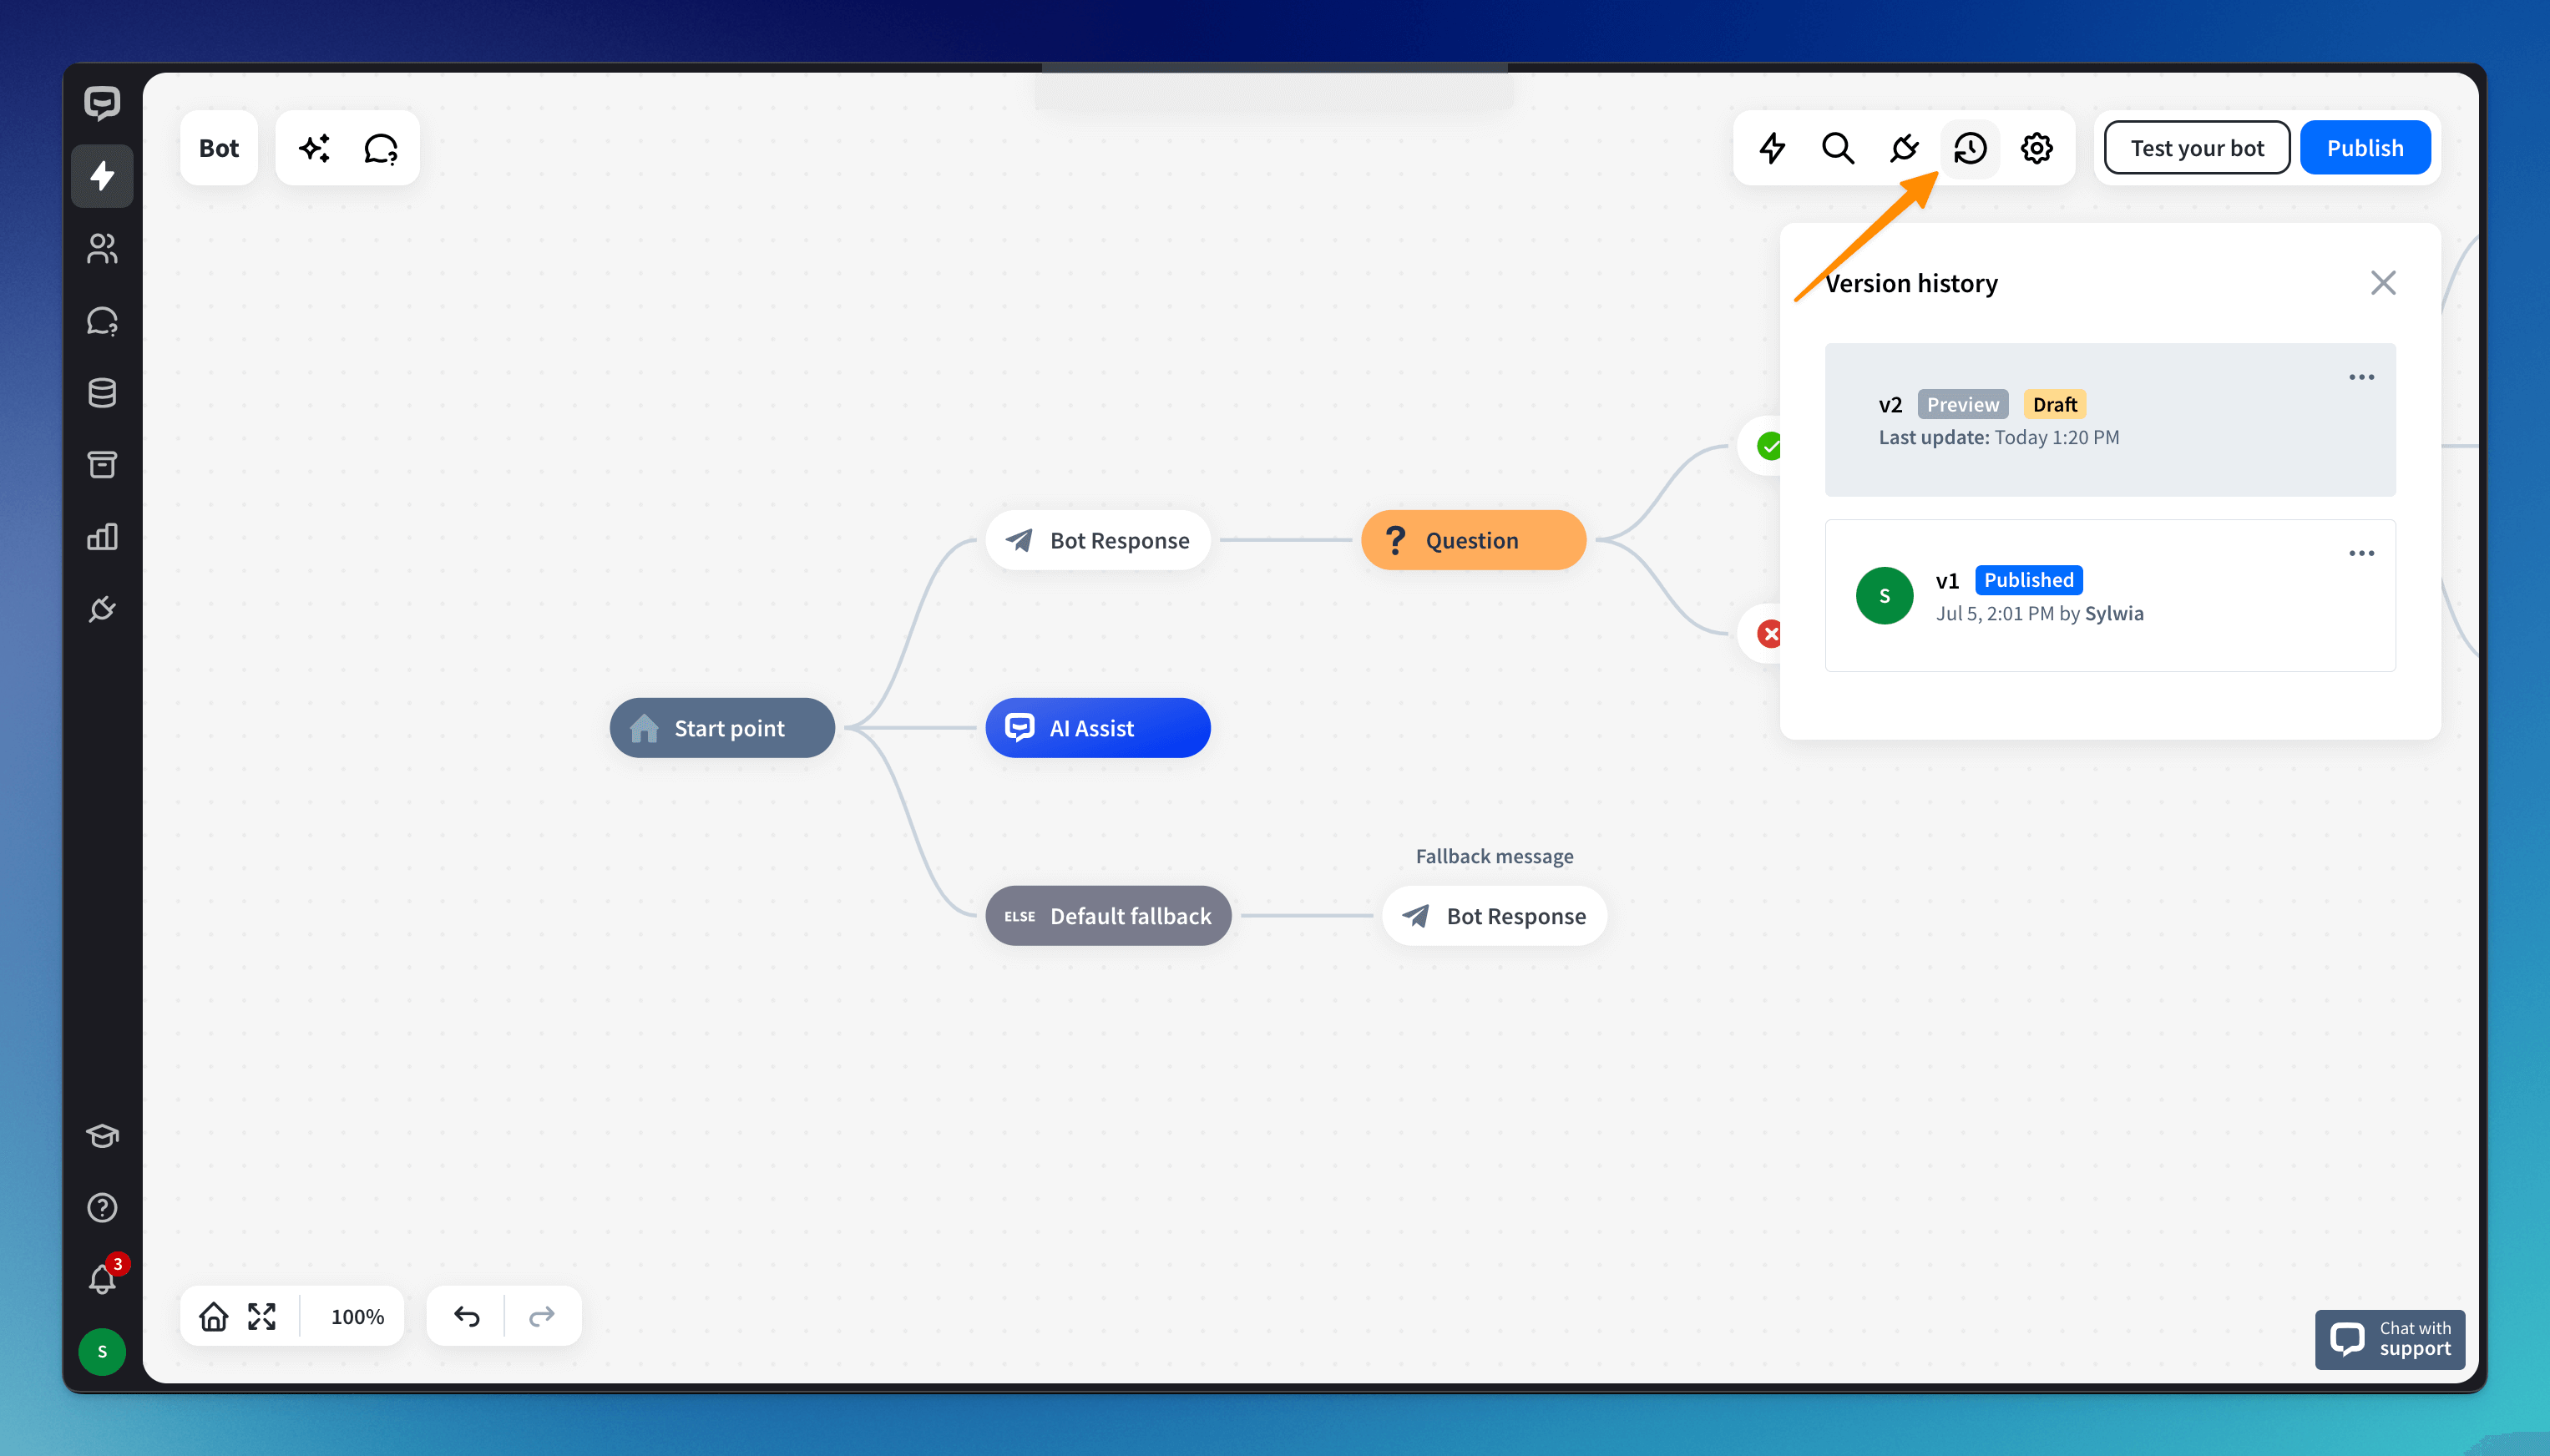Click the Publish button
Screen dimensions: 2550x1456
(2364, 148)
